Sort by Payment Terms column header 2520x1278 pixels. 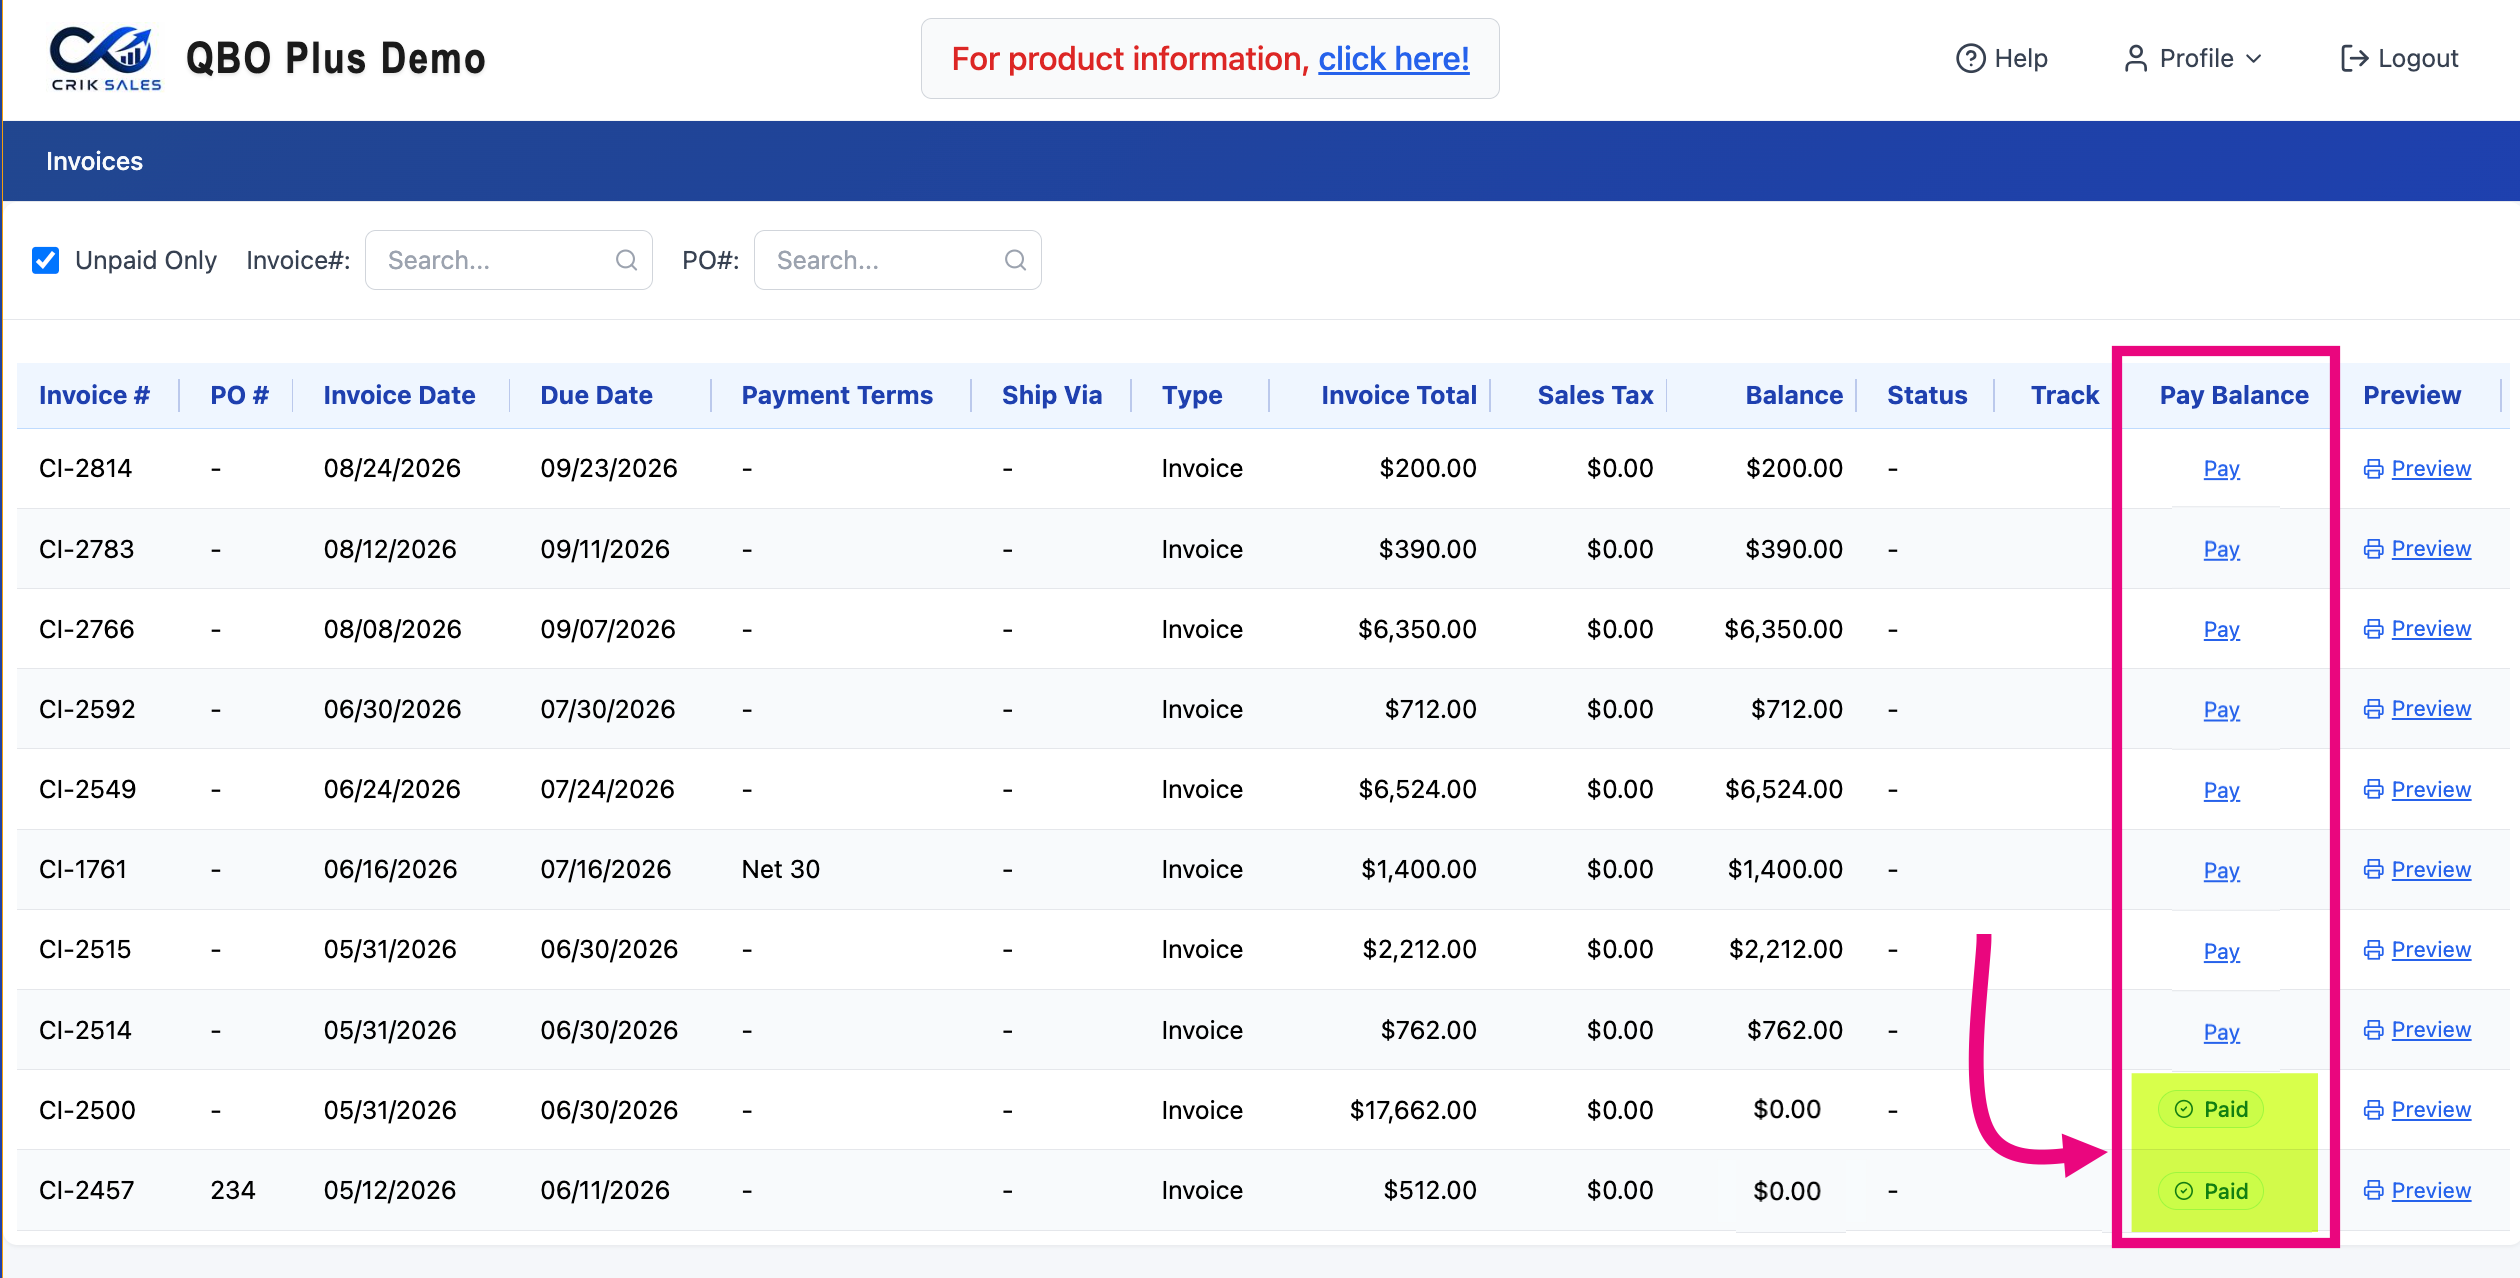pos(837,395)
